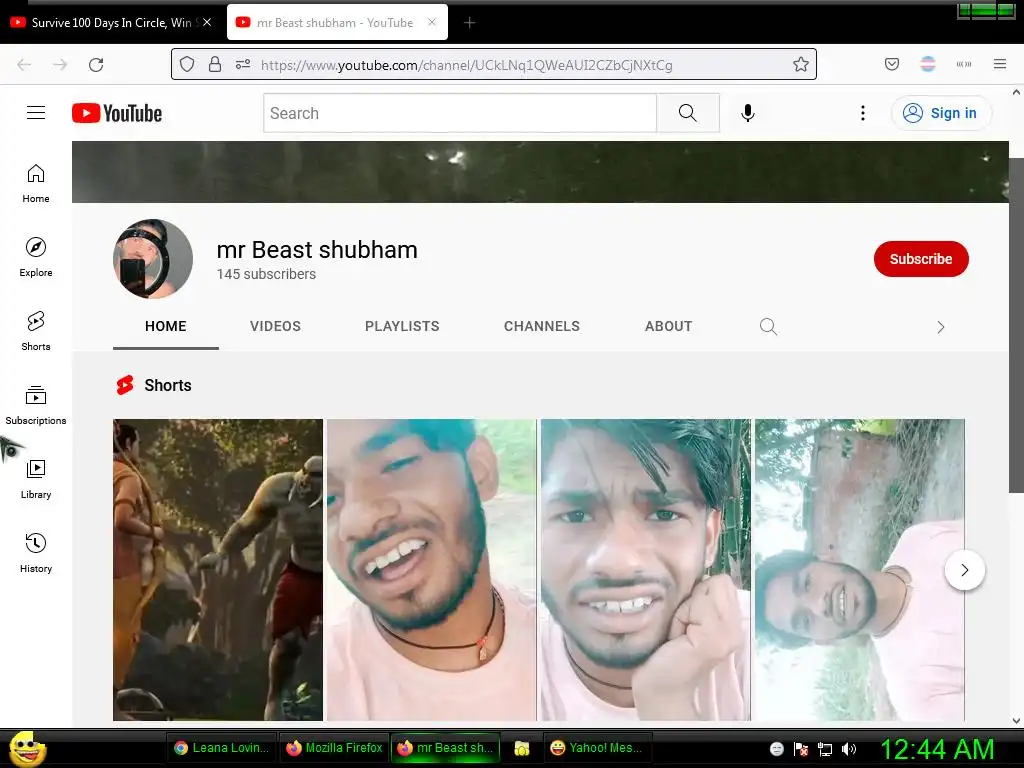Viewport: 1024px width, 768px height.
Task: Go to the YouTube logo home link
Action: click(x=117, y=113)
